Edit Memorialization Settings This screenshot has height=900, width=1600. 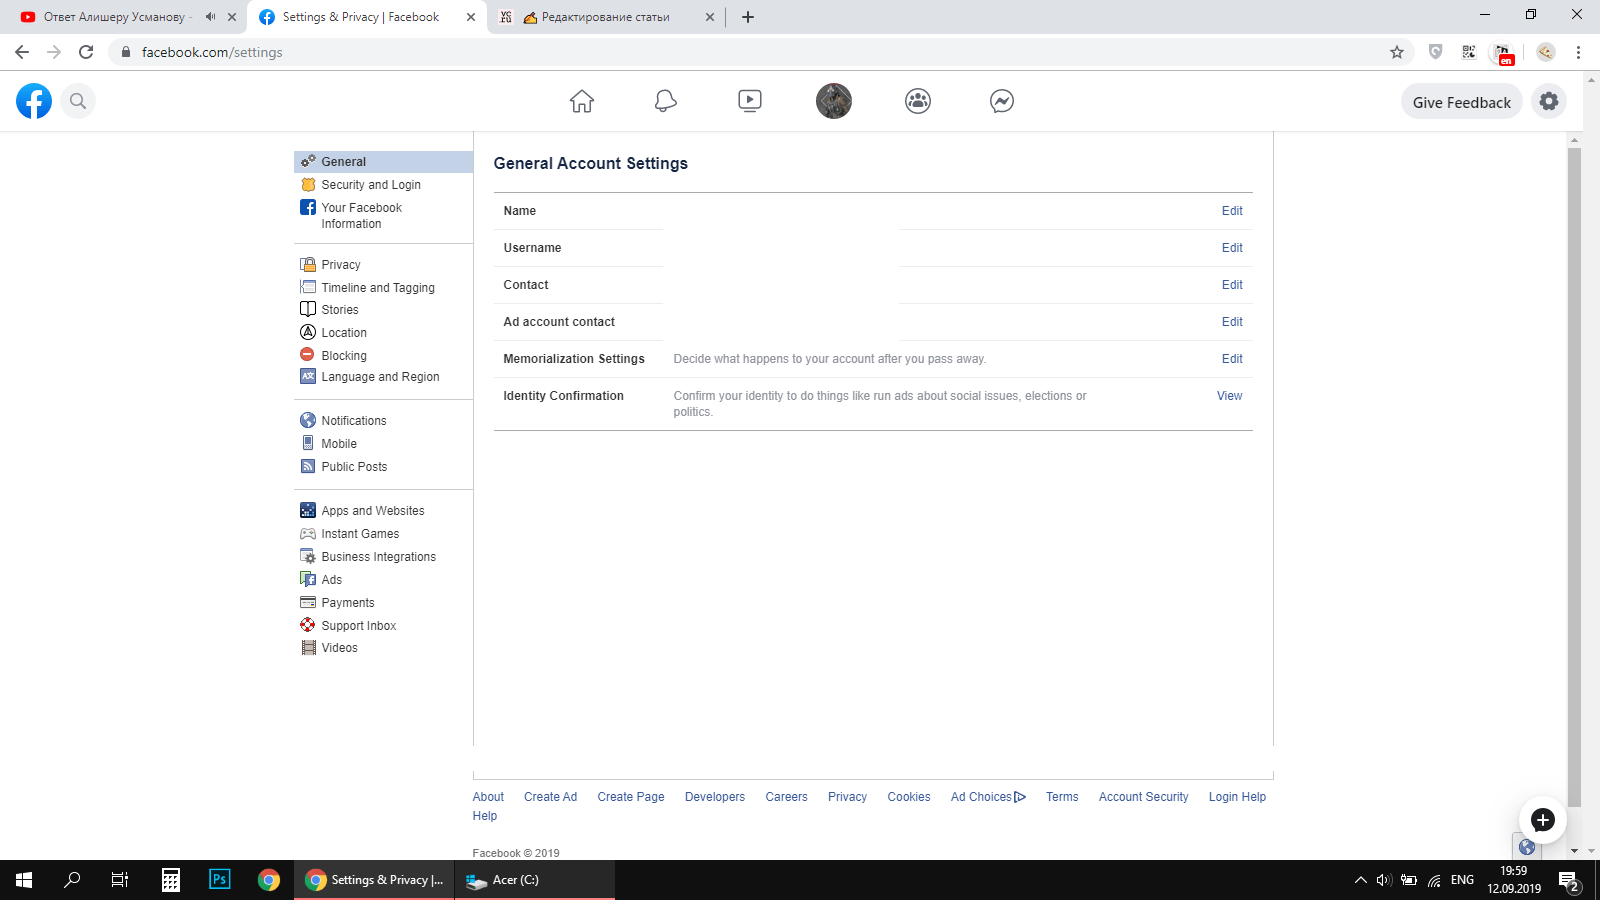click(1232, 359)
